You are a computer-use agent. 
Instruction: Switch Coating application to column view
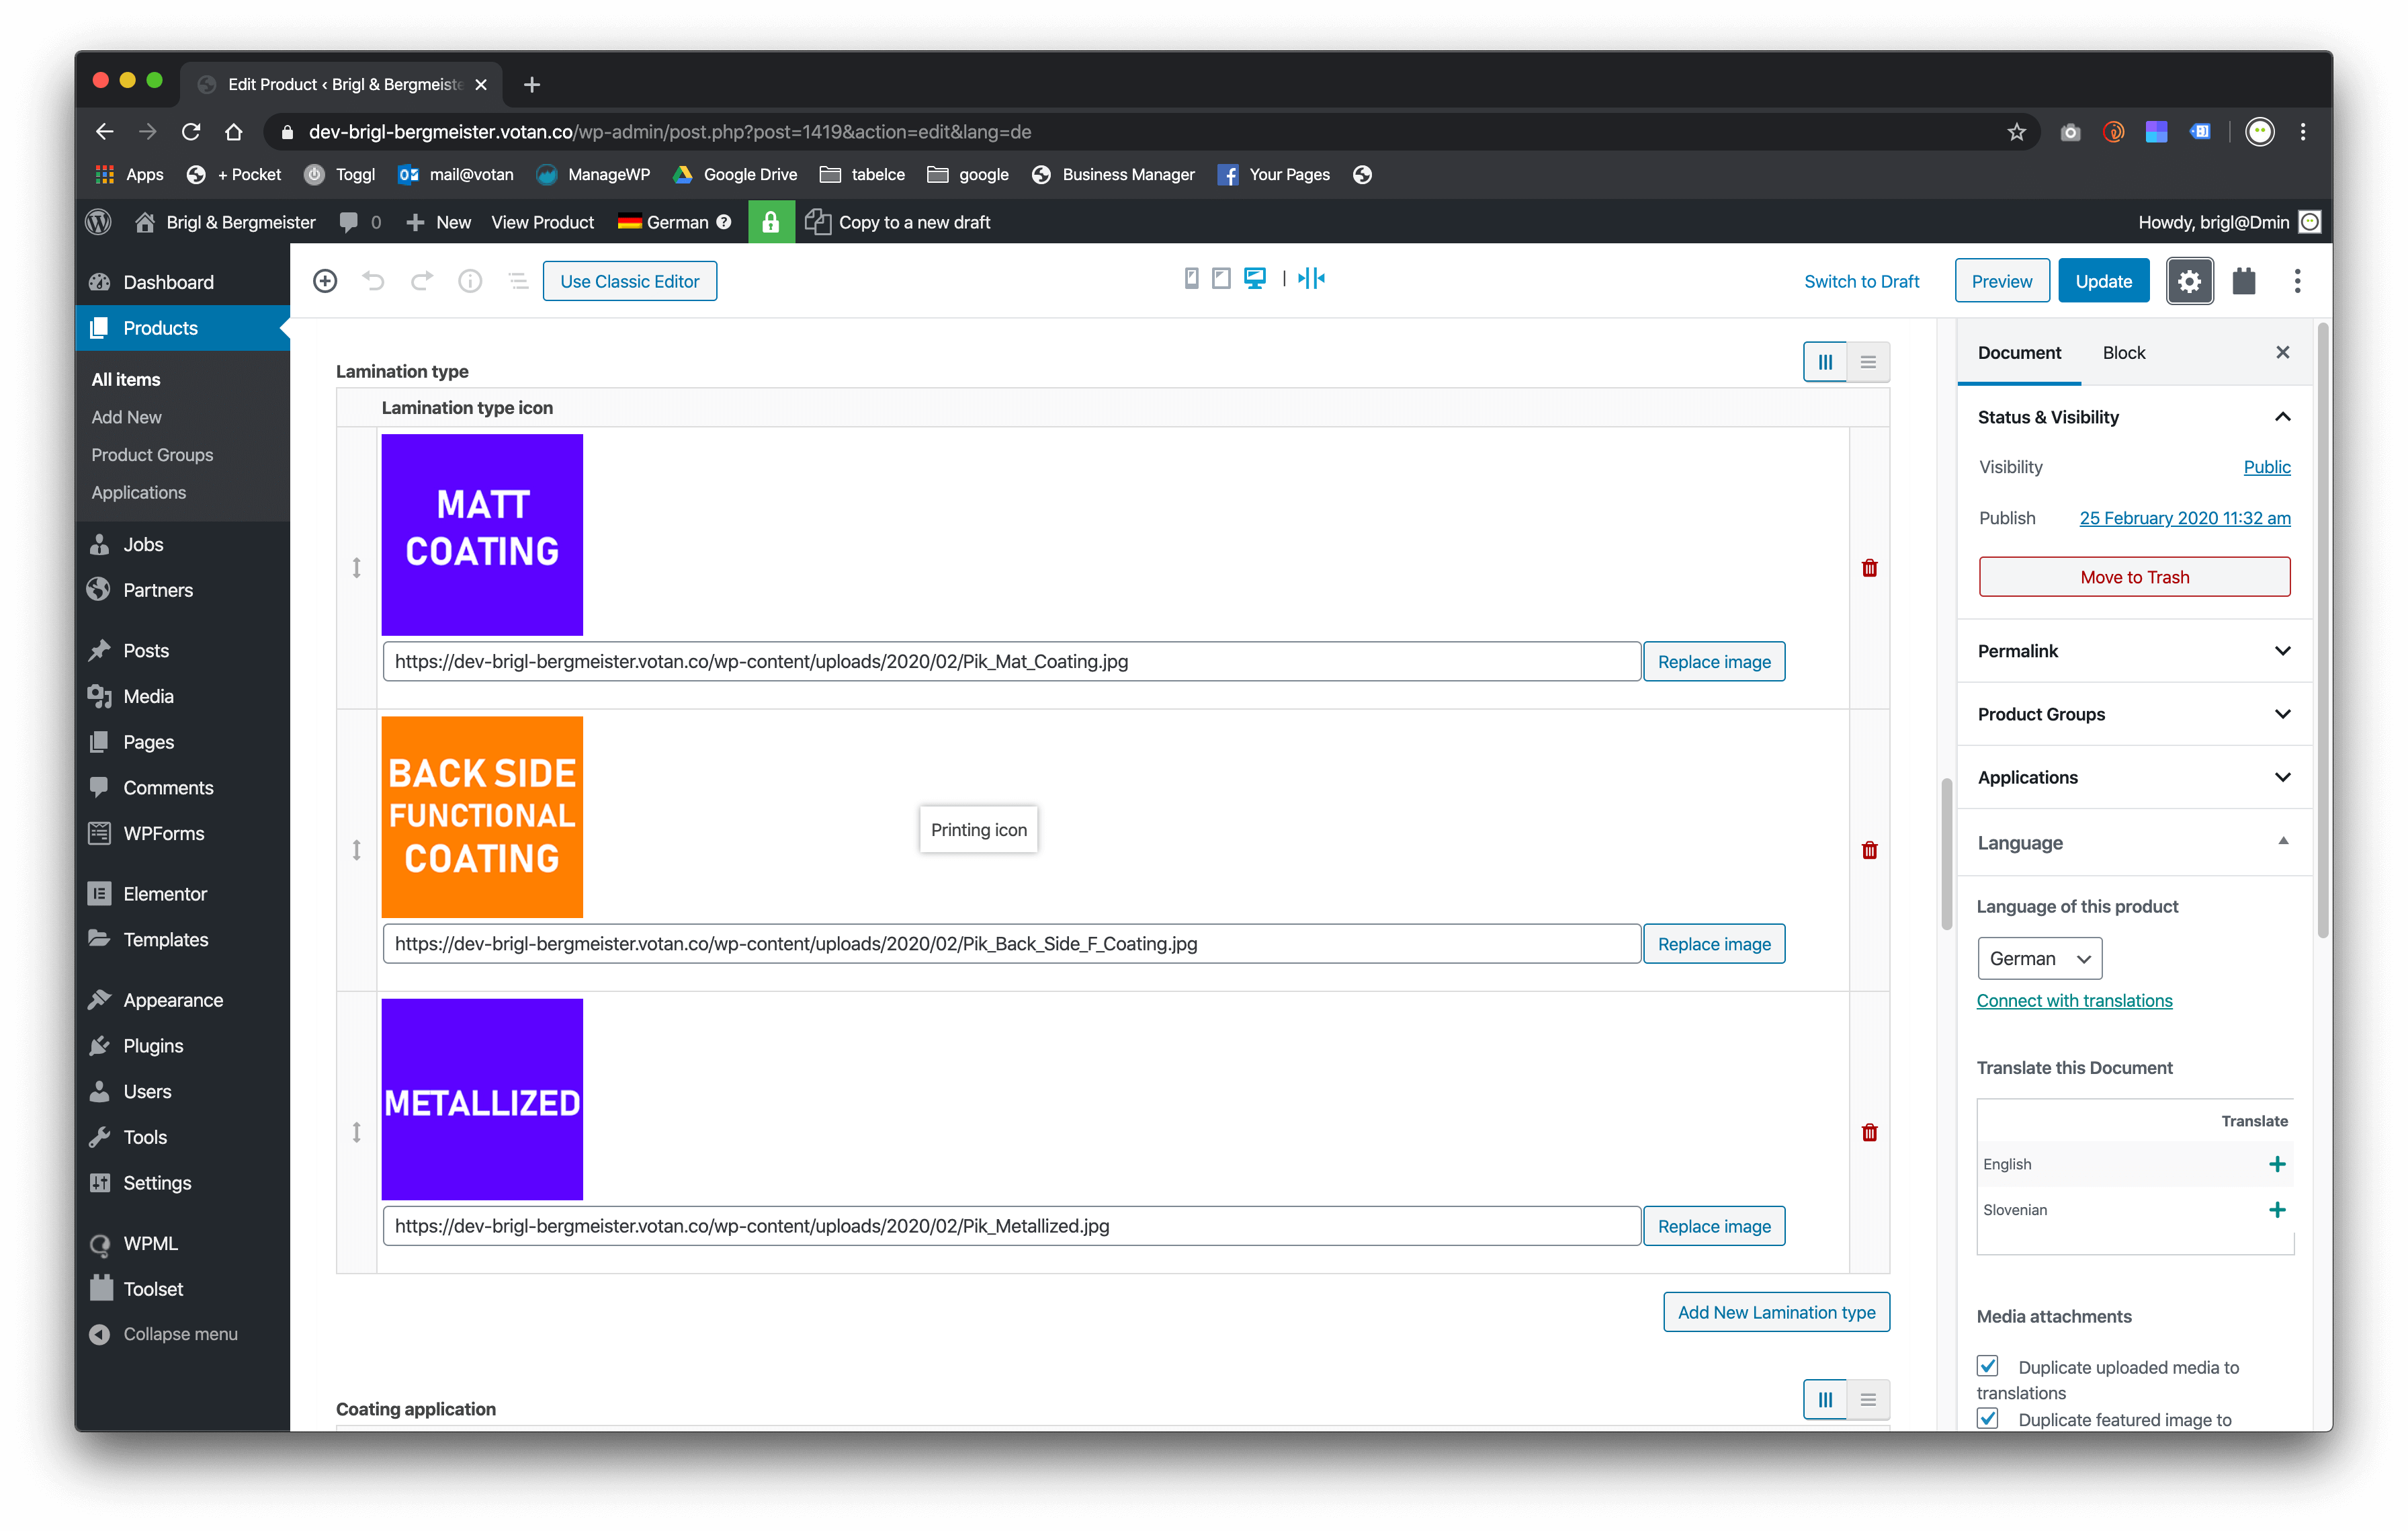[1825, 1399]
